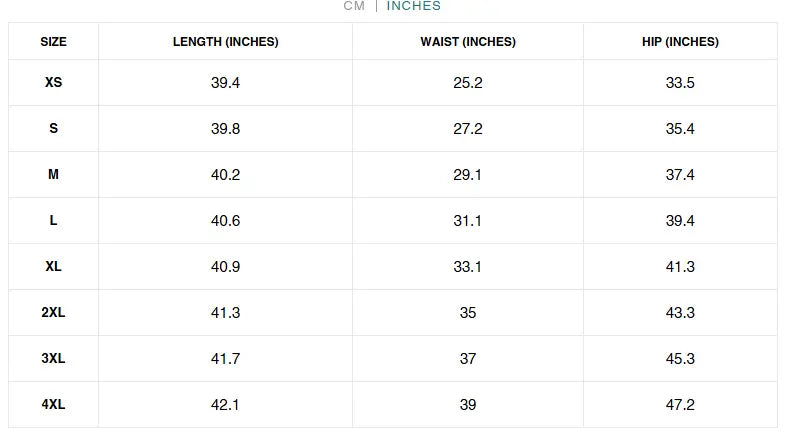Select the XL size row label
Viewport: 786px width, 438px height.
[x=54, y=267]
